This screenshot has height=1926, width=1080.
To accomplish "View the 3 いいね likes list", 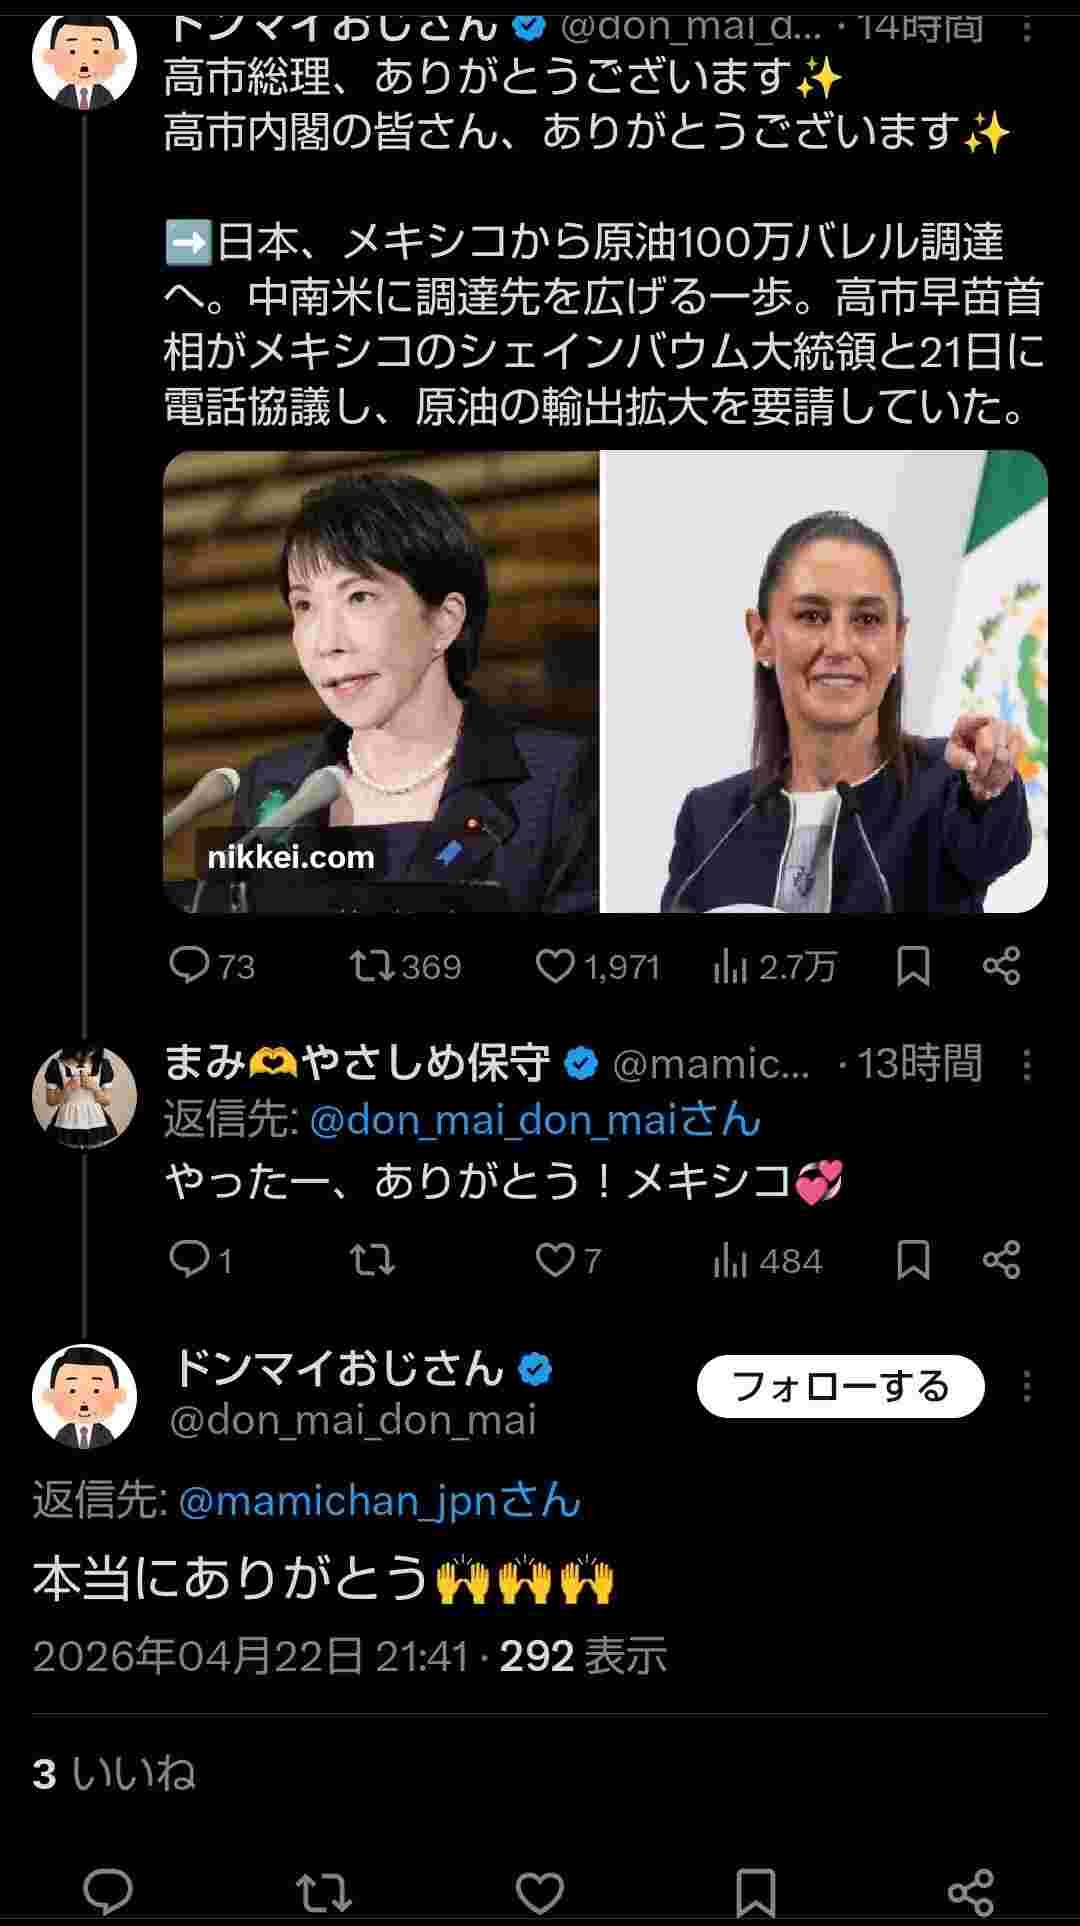I will click(x=113, y=1774).
